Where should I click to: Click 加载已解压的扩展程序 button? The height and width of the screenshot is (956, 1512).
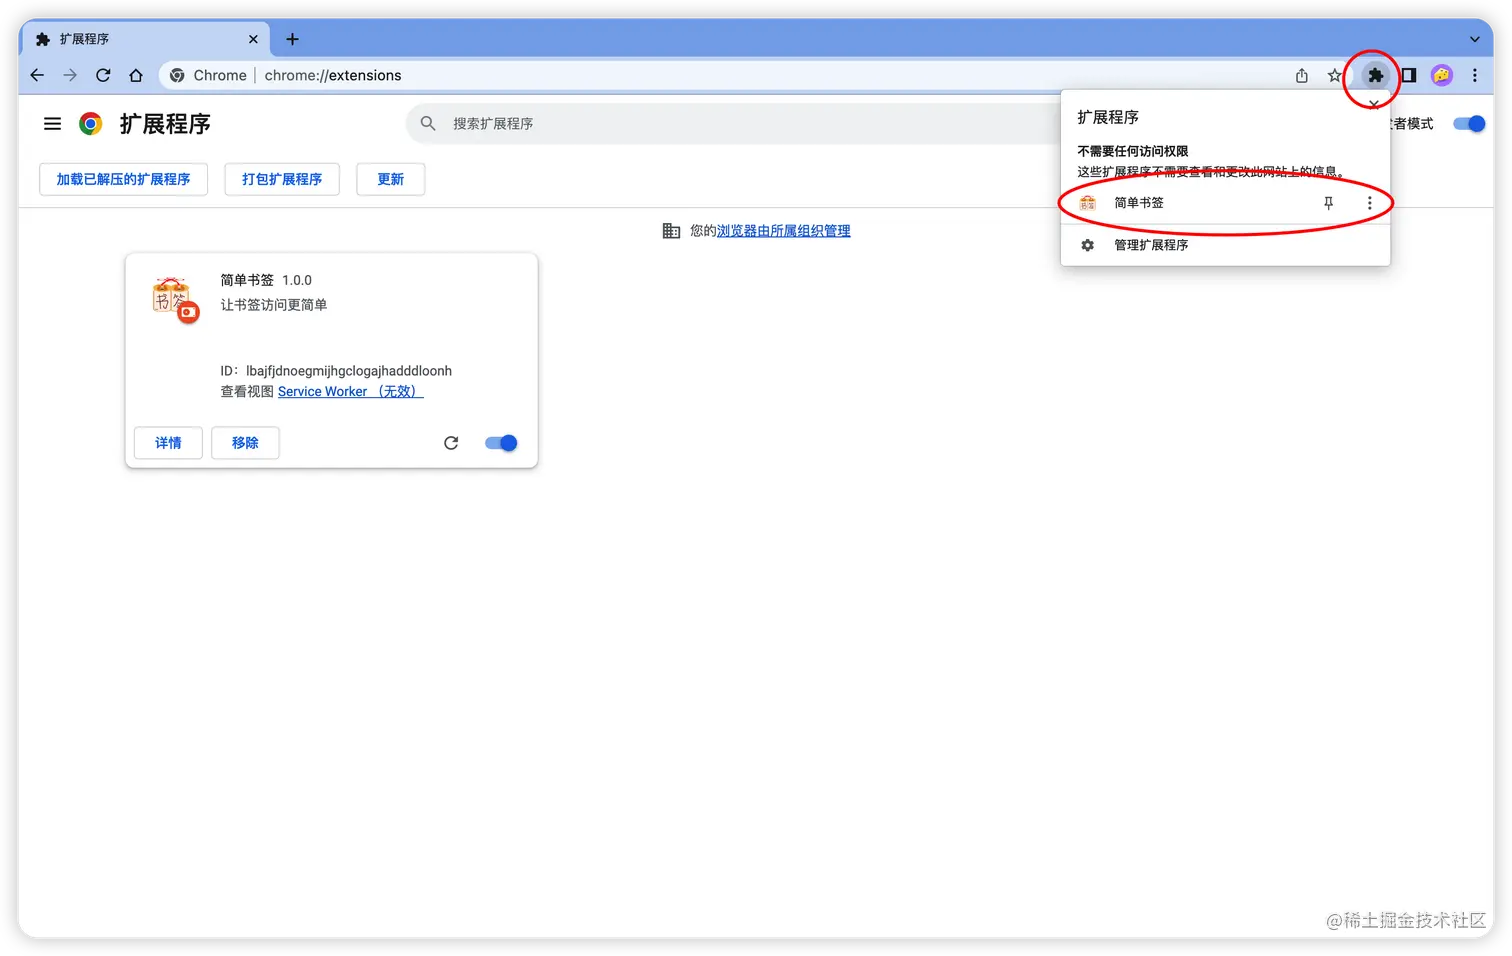123,179
